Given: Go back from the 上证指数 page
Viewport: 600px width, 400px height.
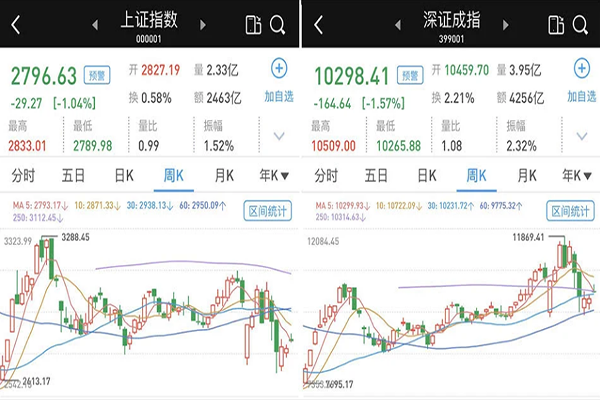Looking at the screenshot, I should coord(17,24).
